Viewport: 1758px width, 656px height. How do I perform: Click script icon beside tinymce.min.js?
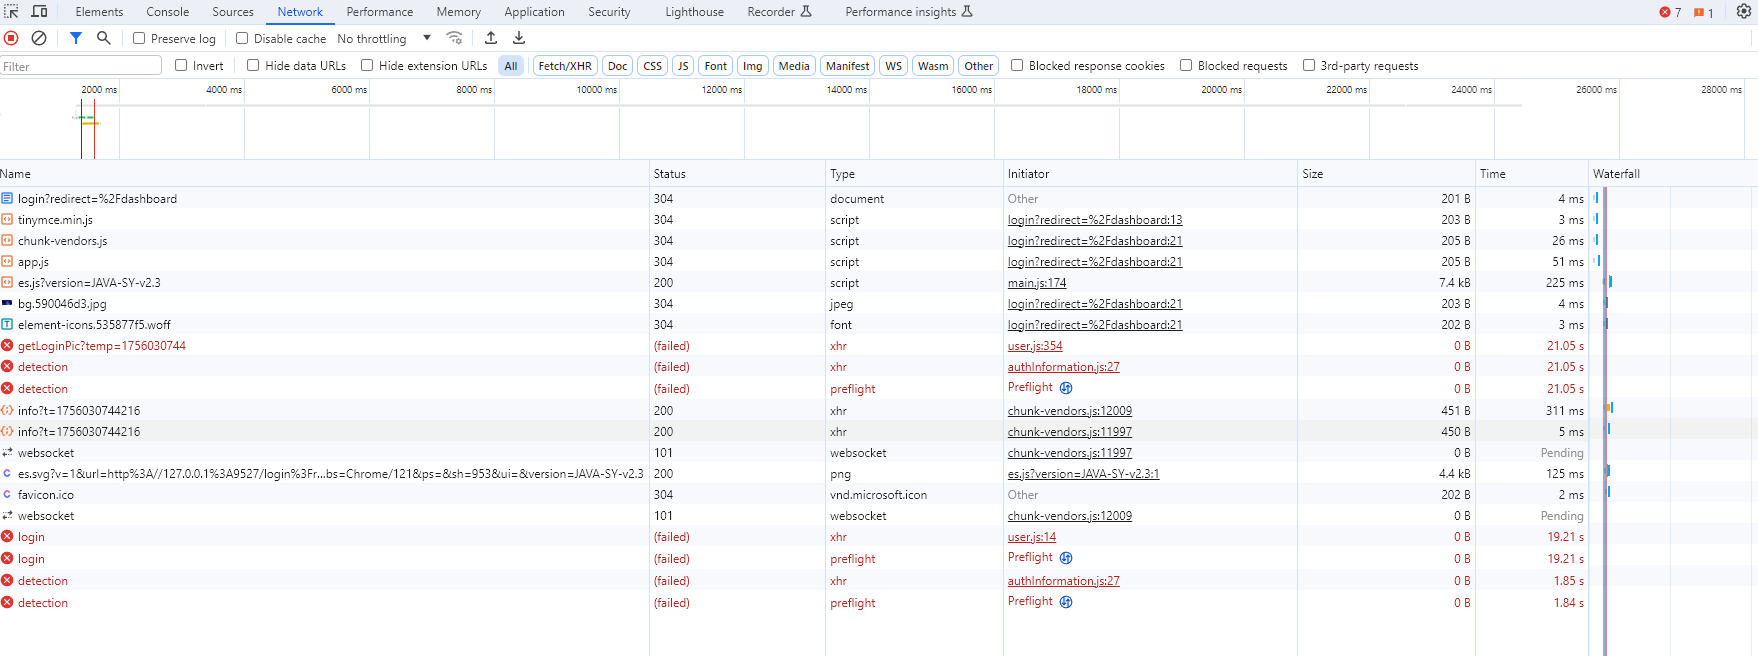tap(7, 219)
